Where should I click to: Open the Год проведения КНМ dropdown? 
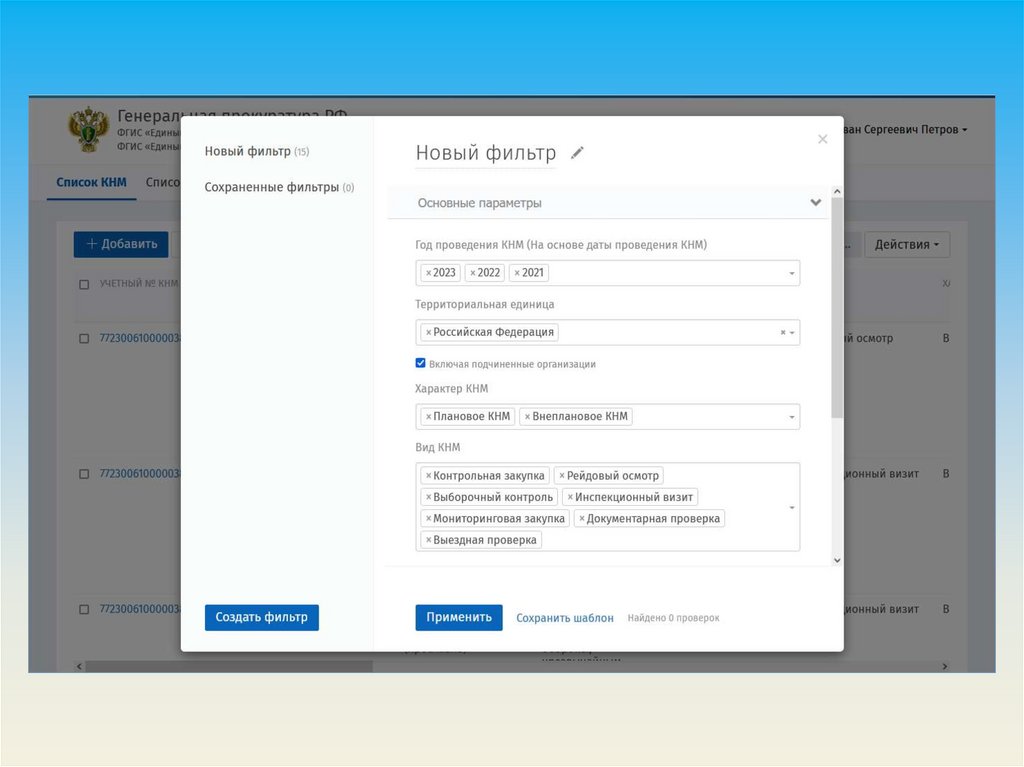coord(792,273)
